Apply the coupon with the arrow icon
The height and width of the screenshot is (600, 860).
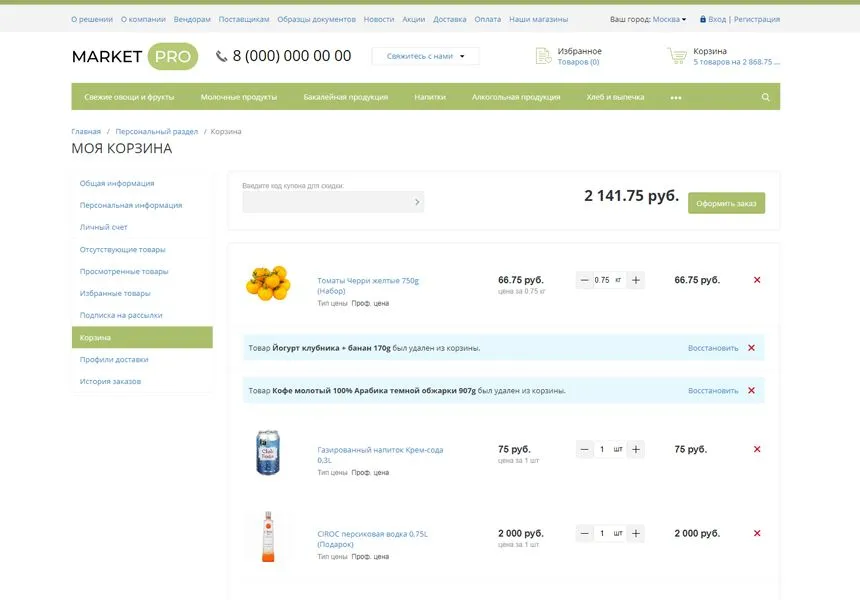418,201
